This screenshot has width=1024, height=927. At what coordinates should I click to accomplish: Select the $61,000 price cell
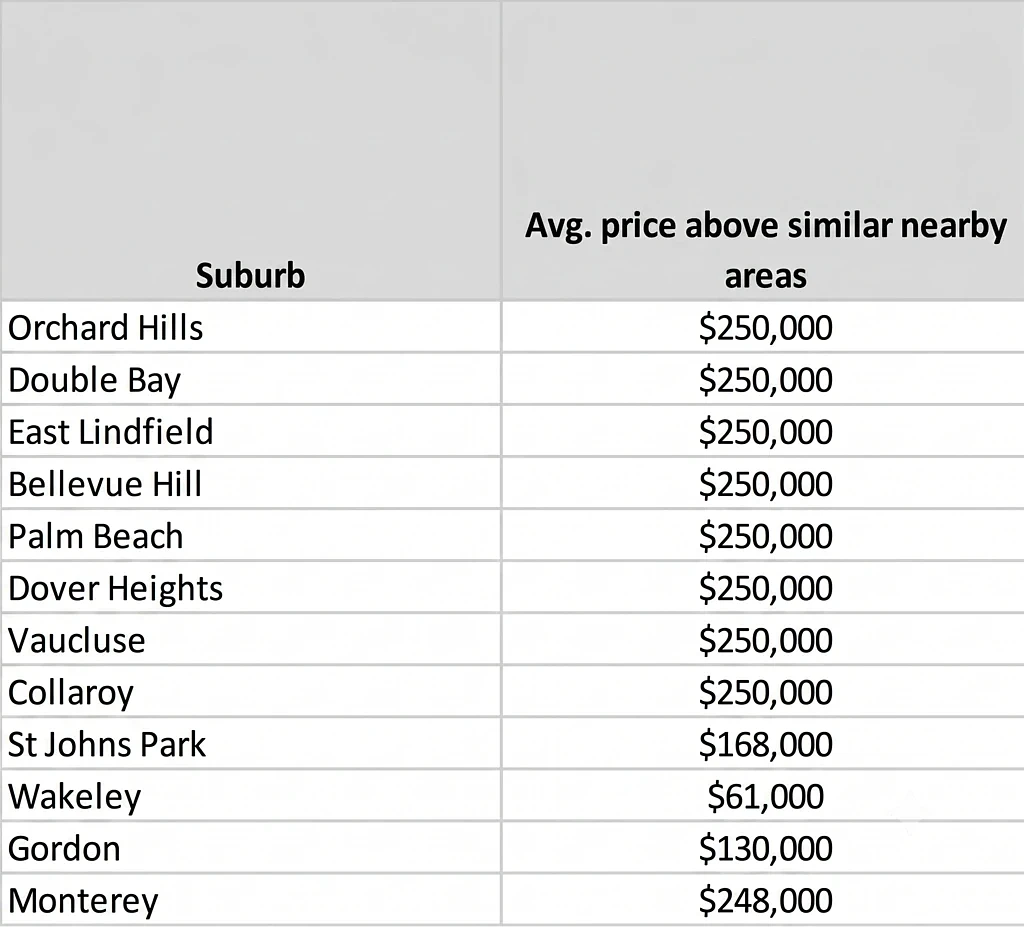tap(763, 796)
